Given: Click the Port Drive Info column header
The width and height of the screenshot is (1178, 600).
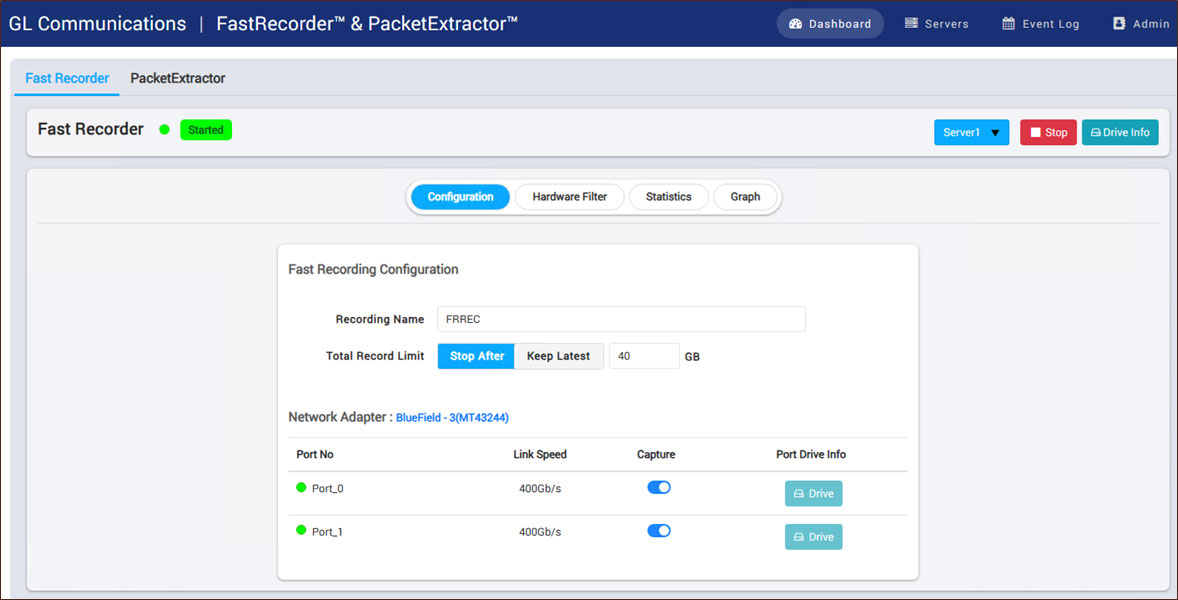Looking at the screenshot, I should tap(811, 454).
